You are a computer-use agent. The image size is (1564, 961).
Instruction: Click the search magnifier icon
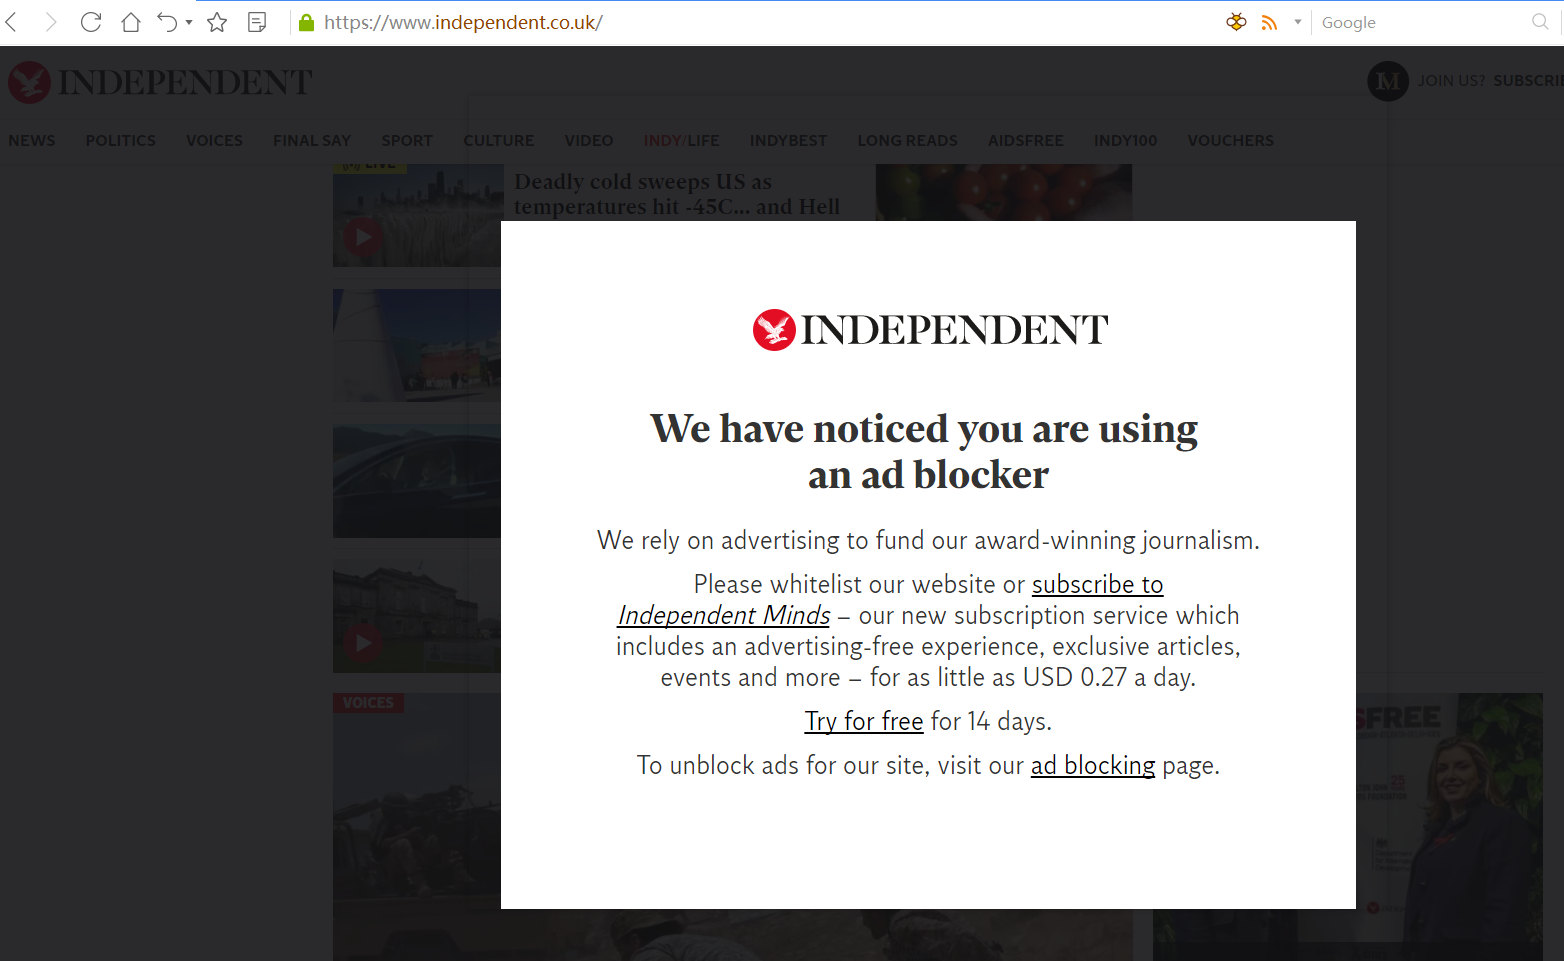[x=1540, y=22]
